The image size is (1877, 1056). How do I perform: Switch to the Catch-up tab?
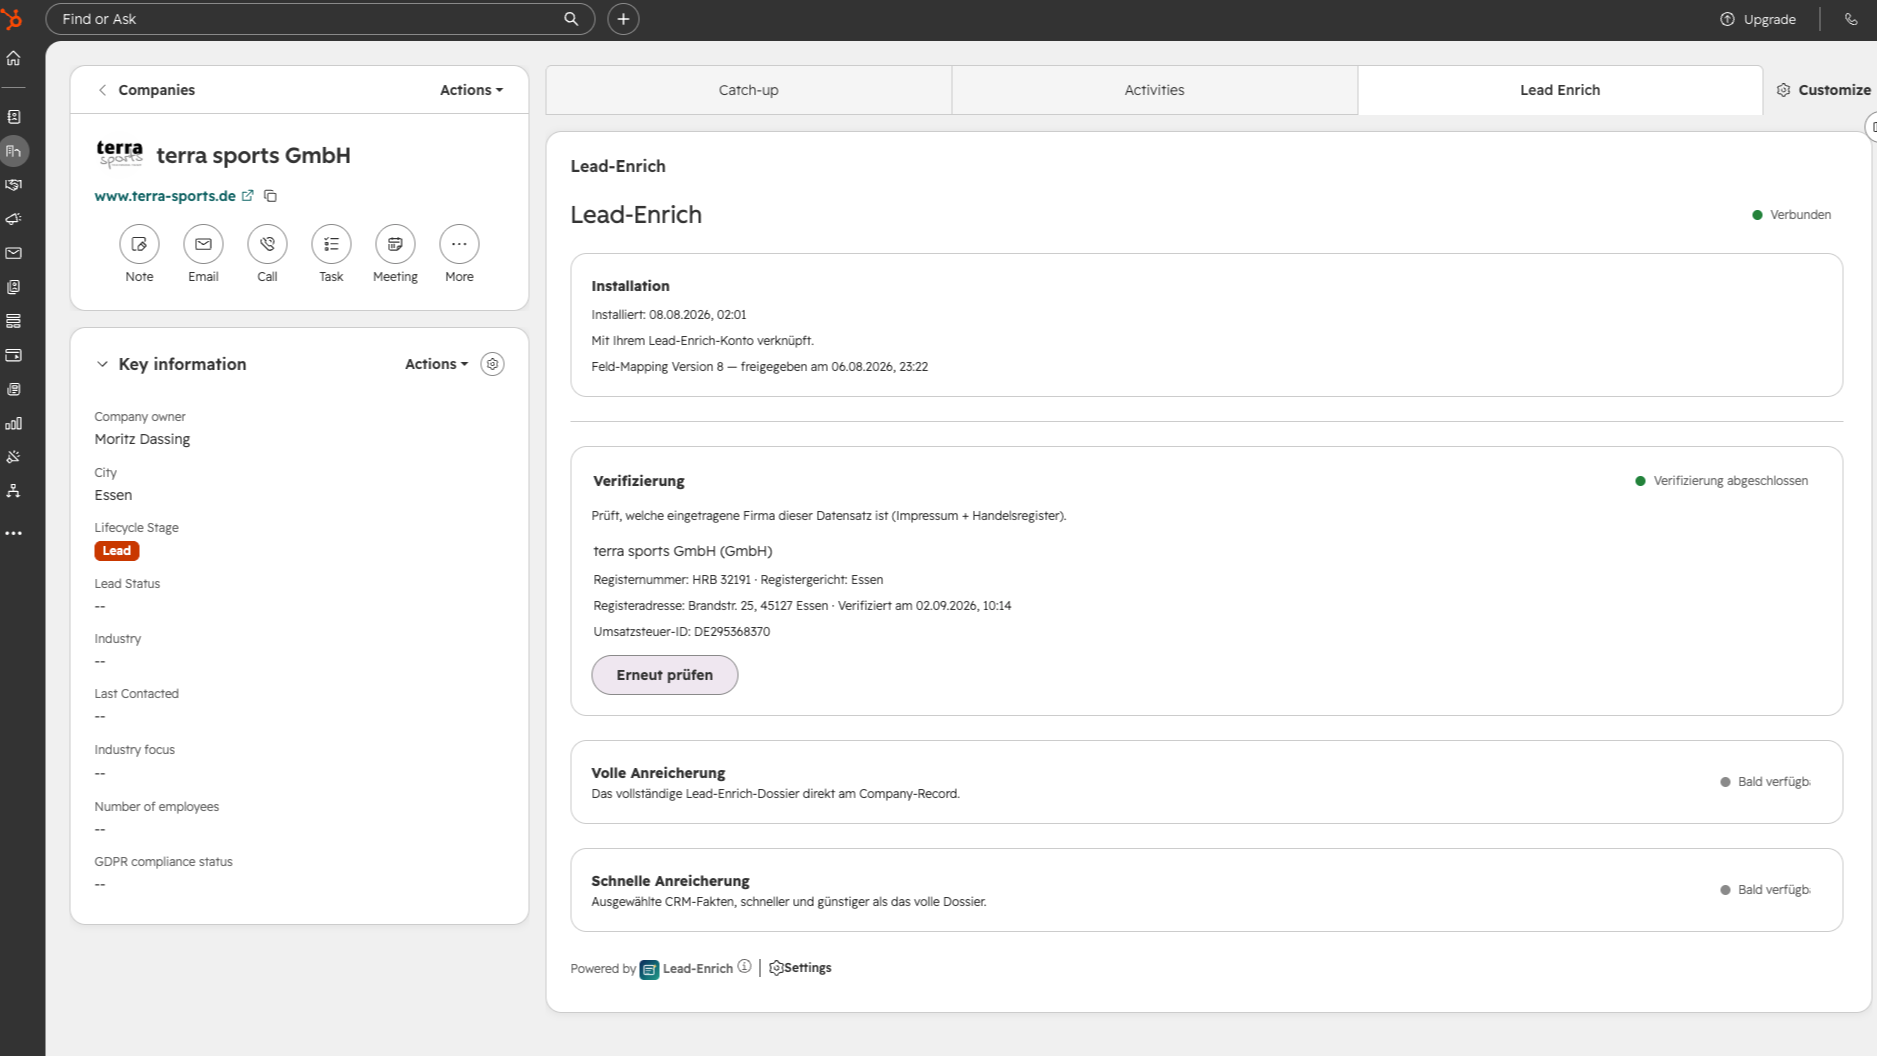tap(748, 90)
